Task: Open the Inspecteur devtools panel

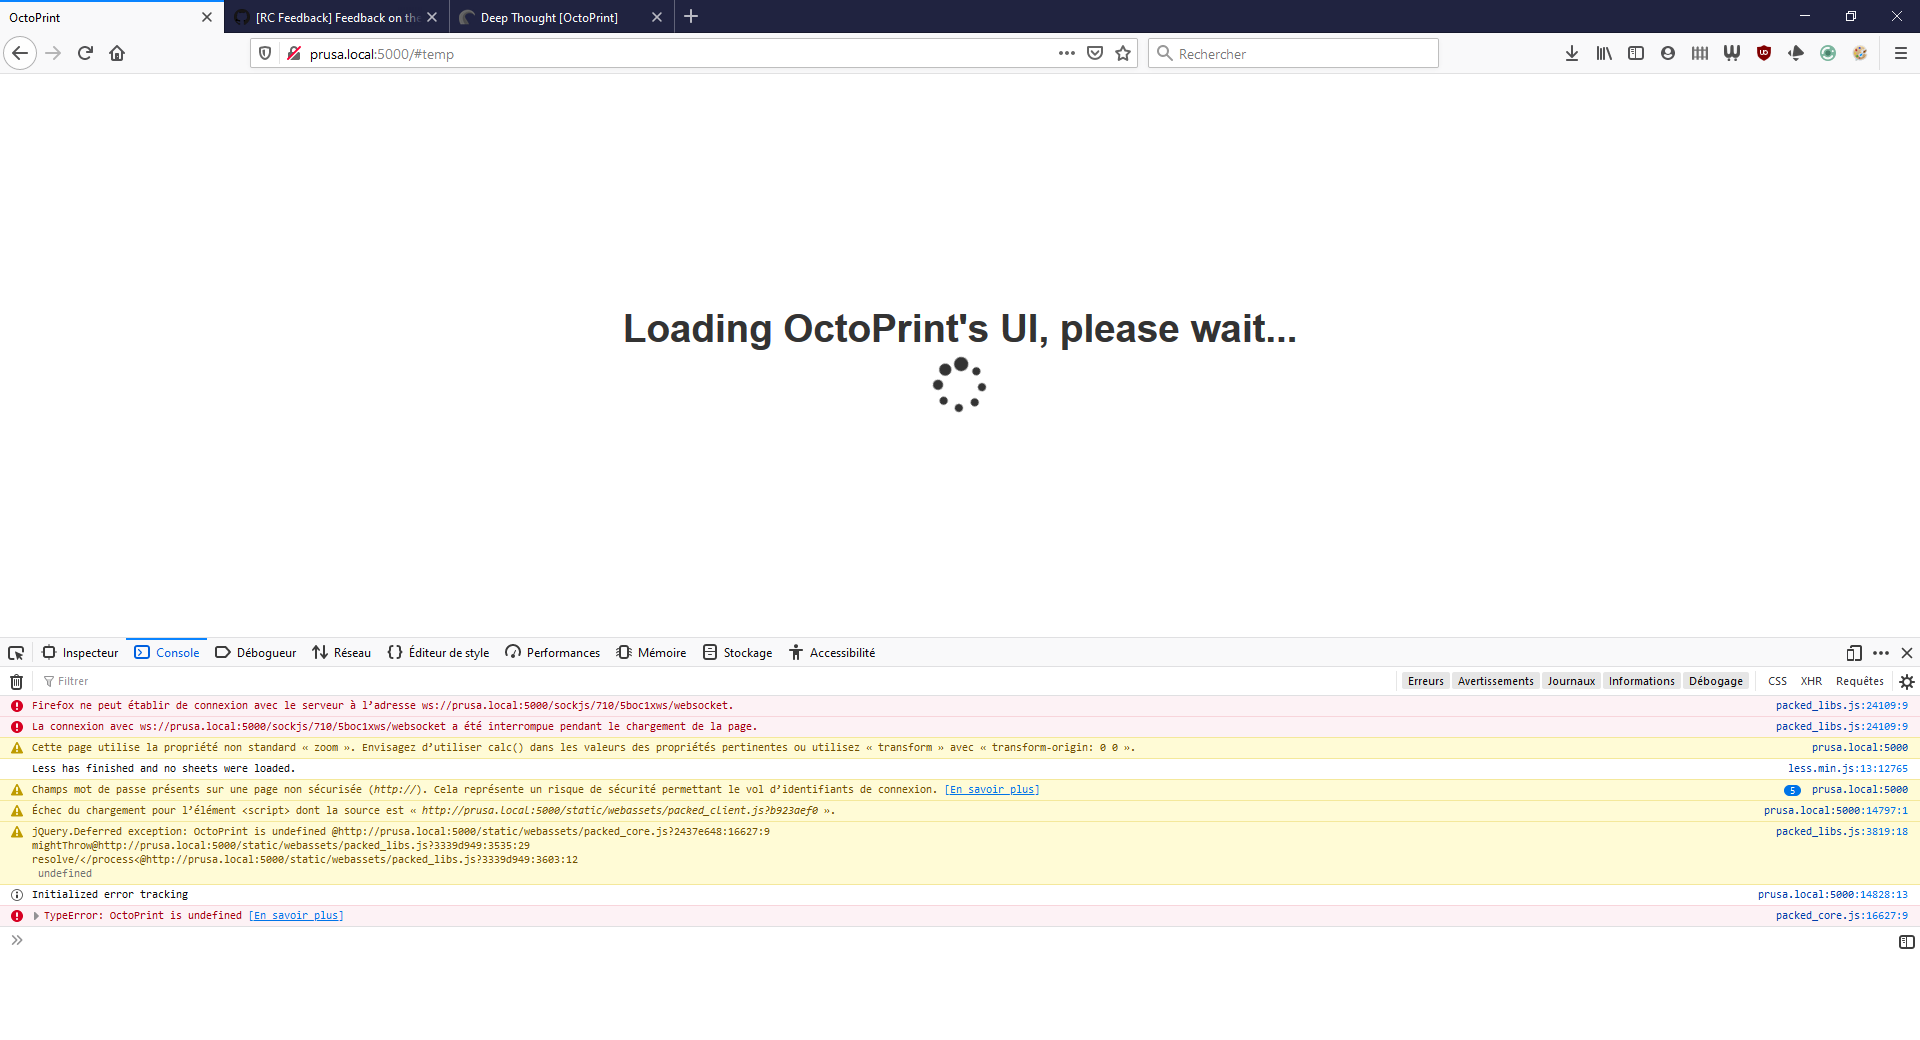Action: tap(80, 653)
